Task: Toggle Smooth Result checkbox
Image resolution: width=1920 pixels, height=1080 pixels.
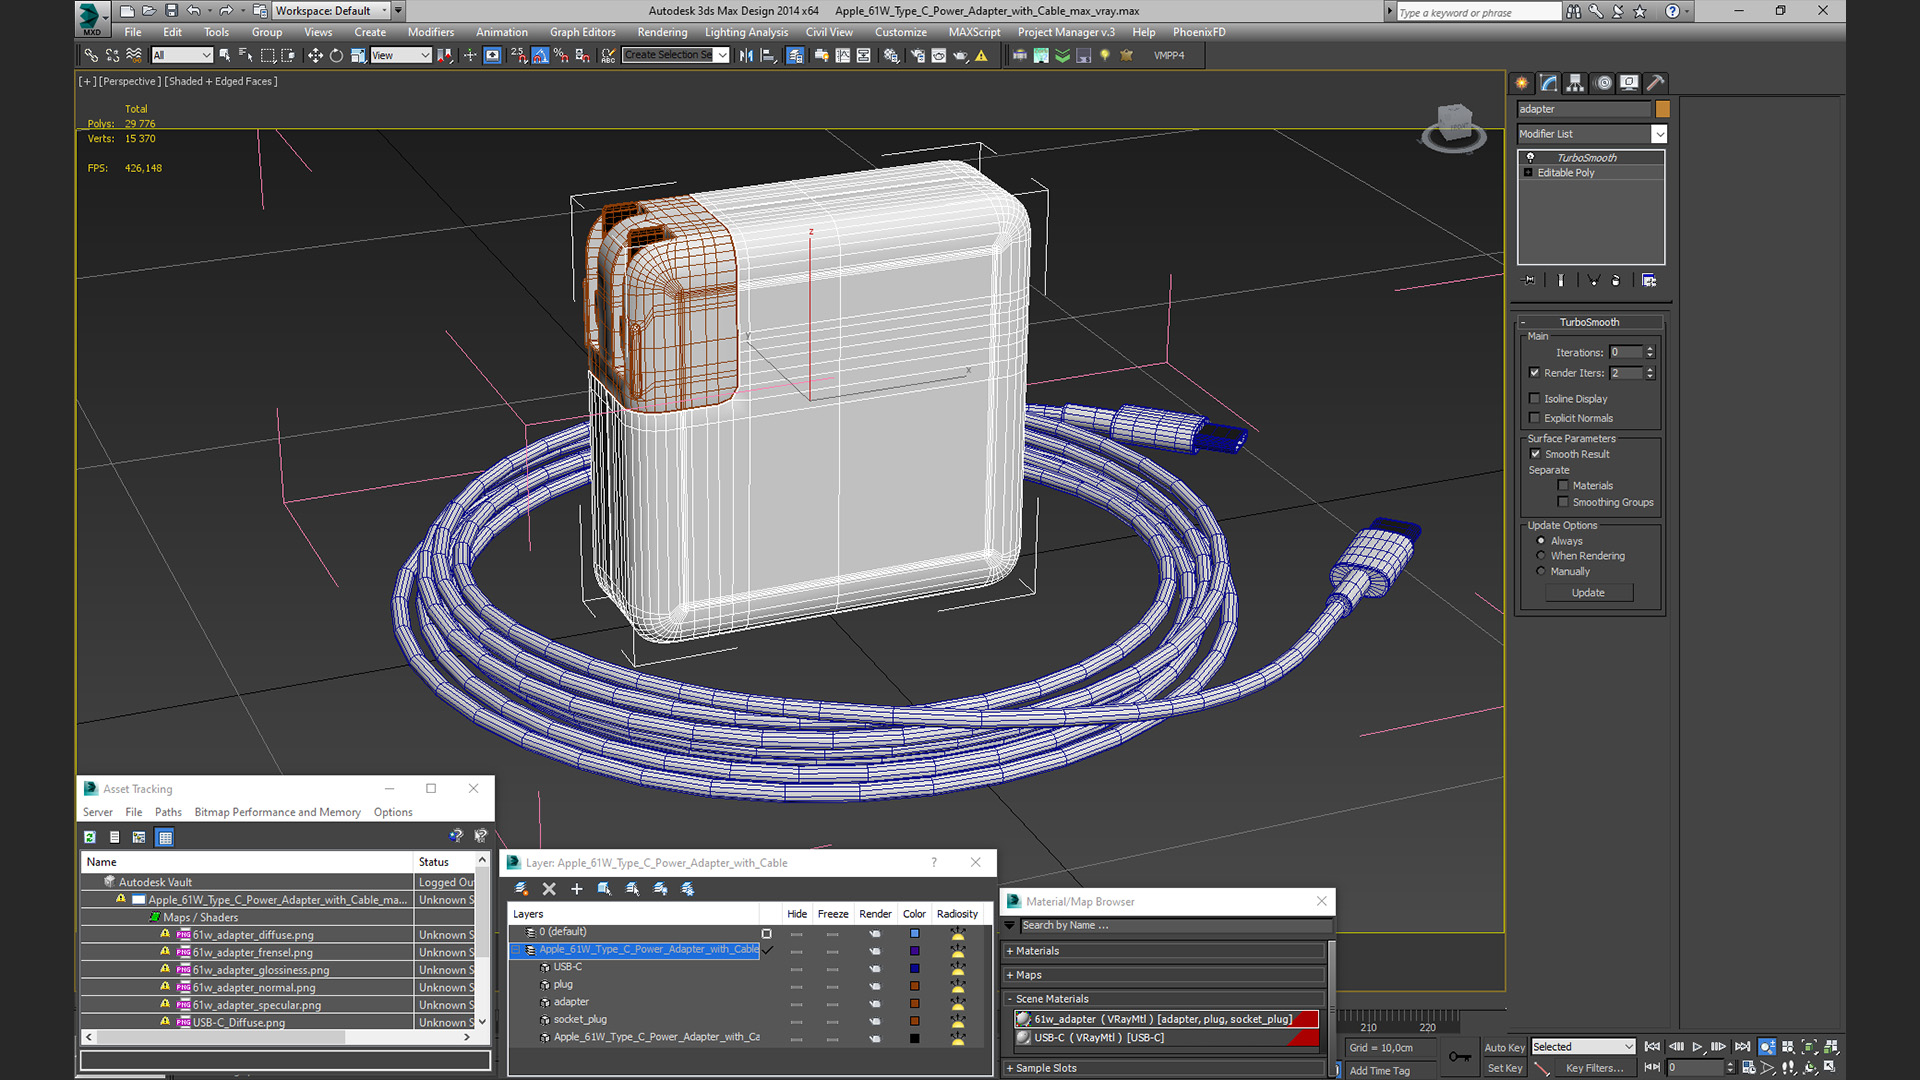Action: (x=1536, y=454)
